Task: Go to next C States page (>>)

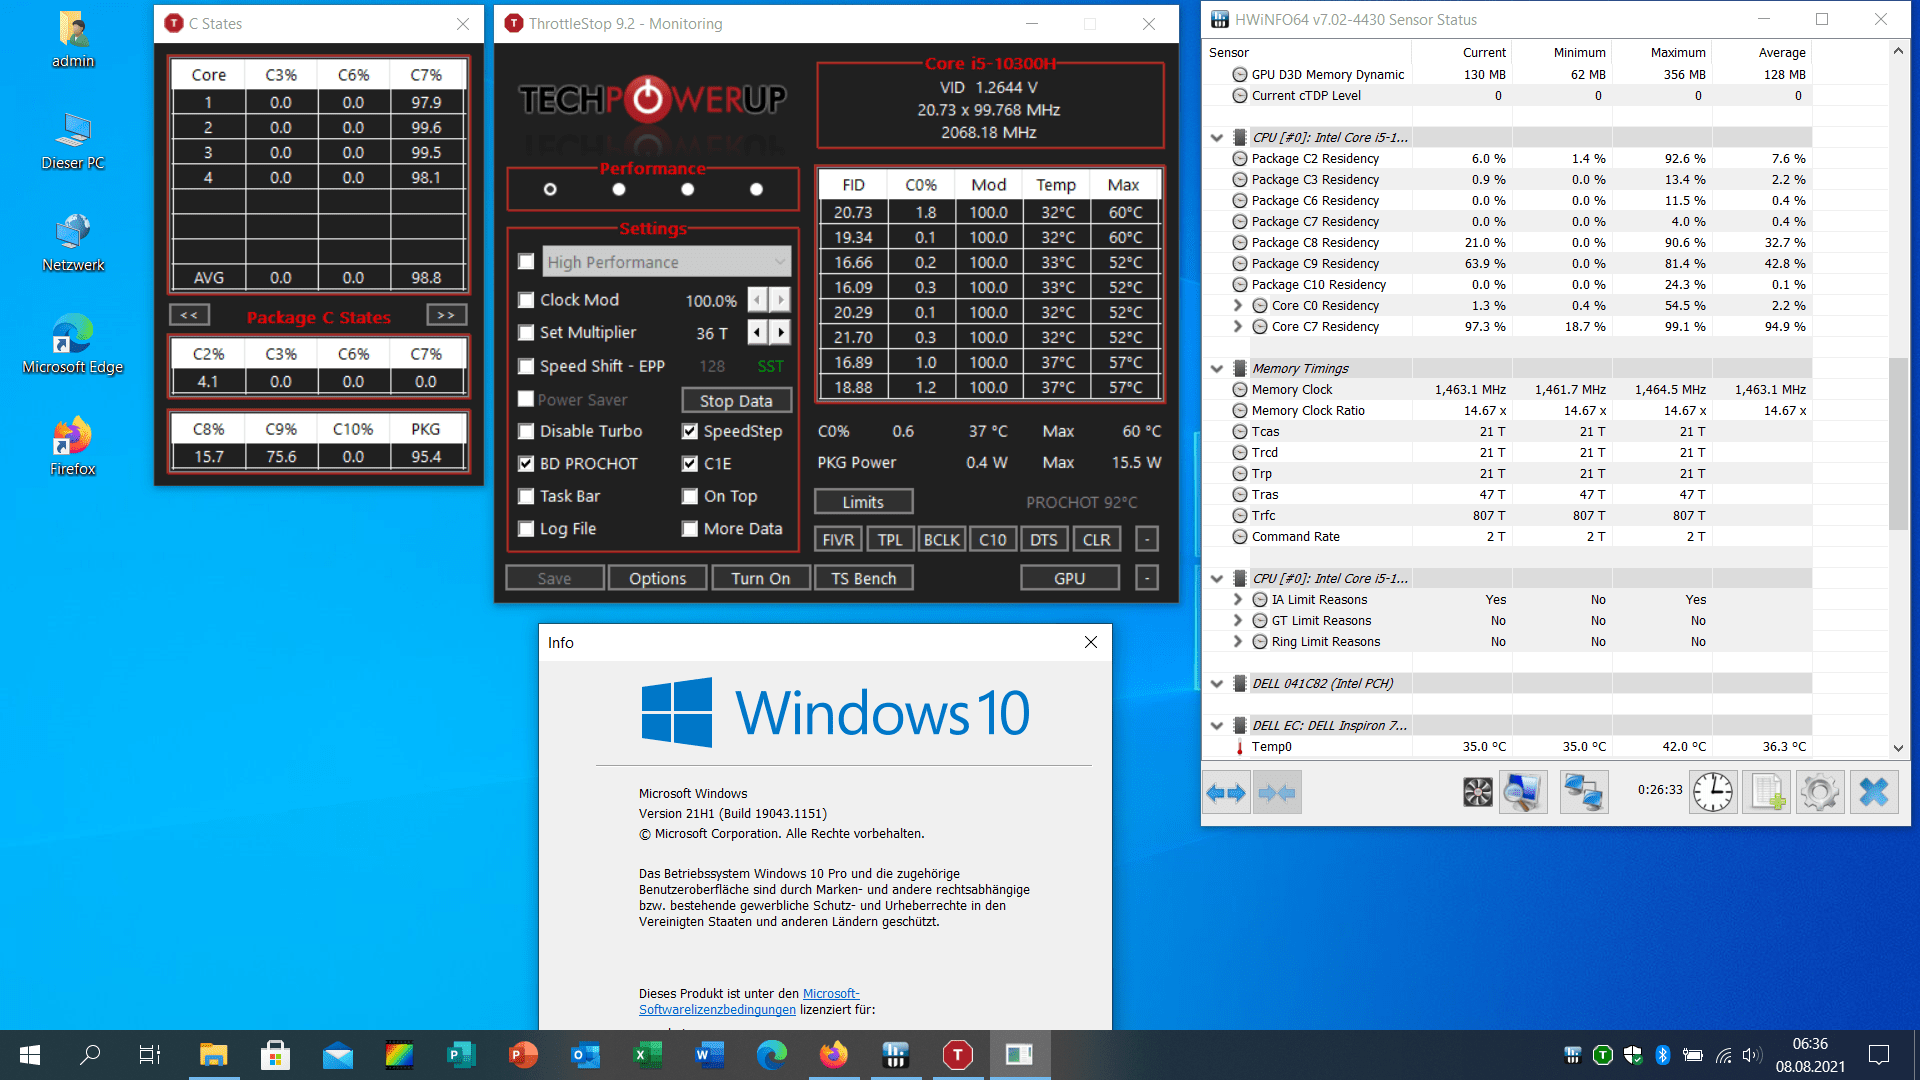Action: [446, 315]
